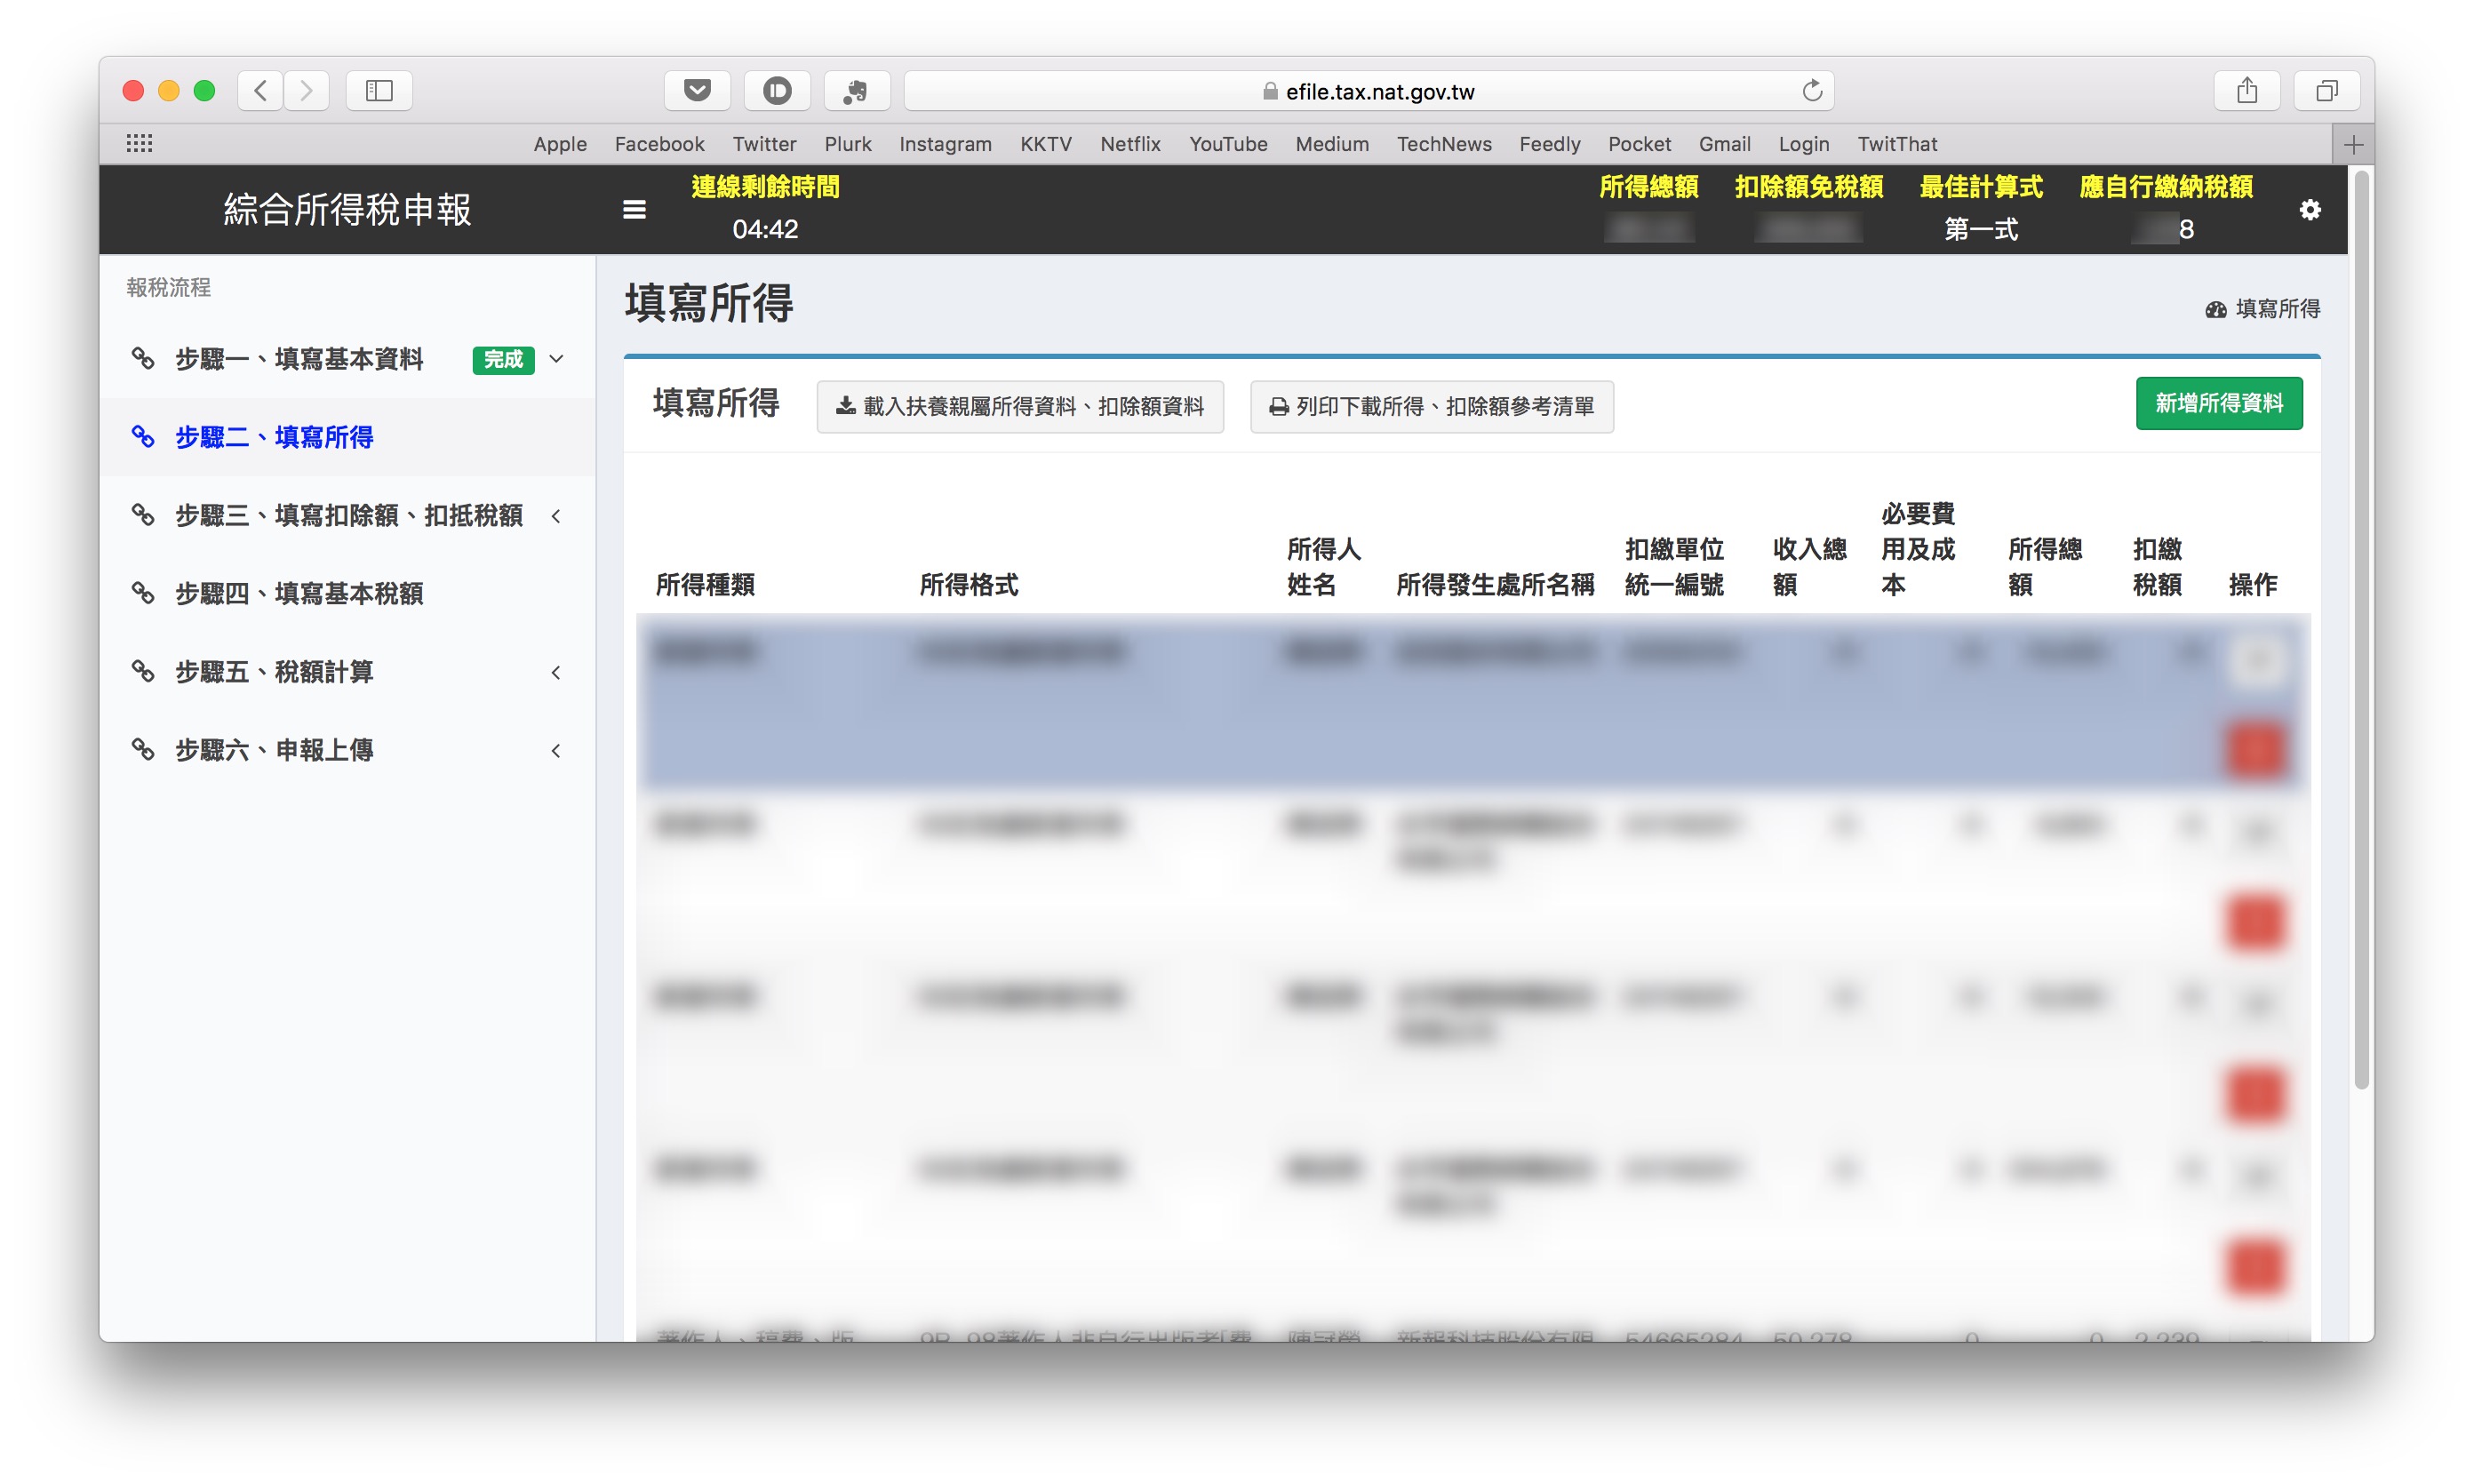Open the Netflix bookmark

(x=1130, y=144)
